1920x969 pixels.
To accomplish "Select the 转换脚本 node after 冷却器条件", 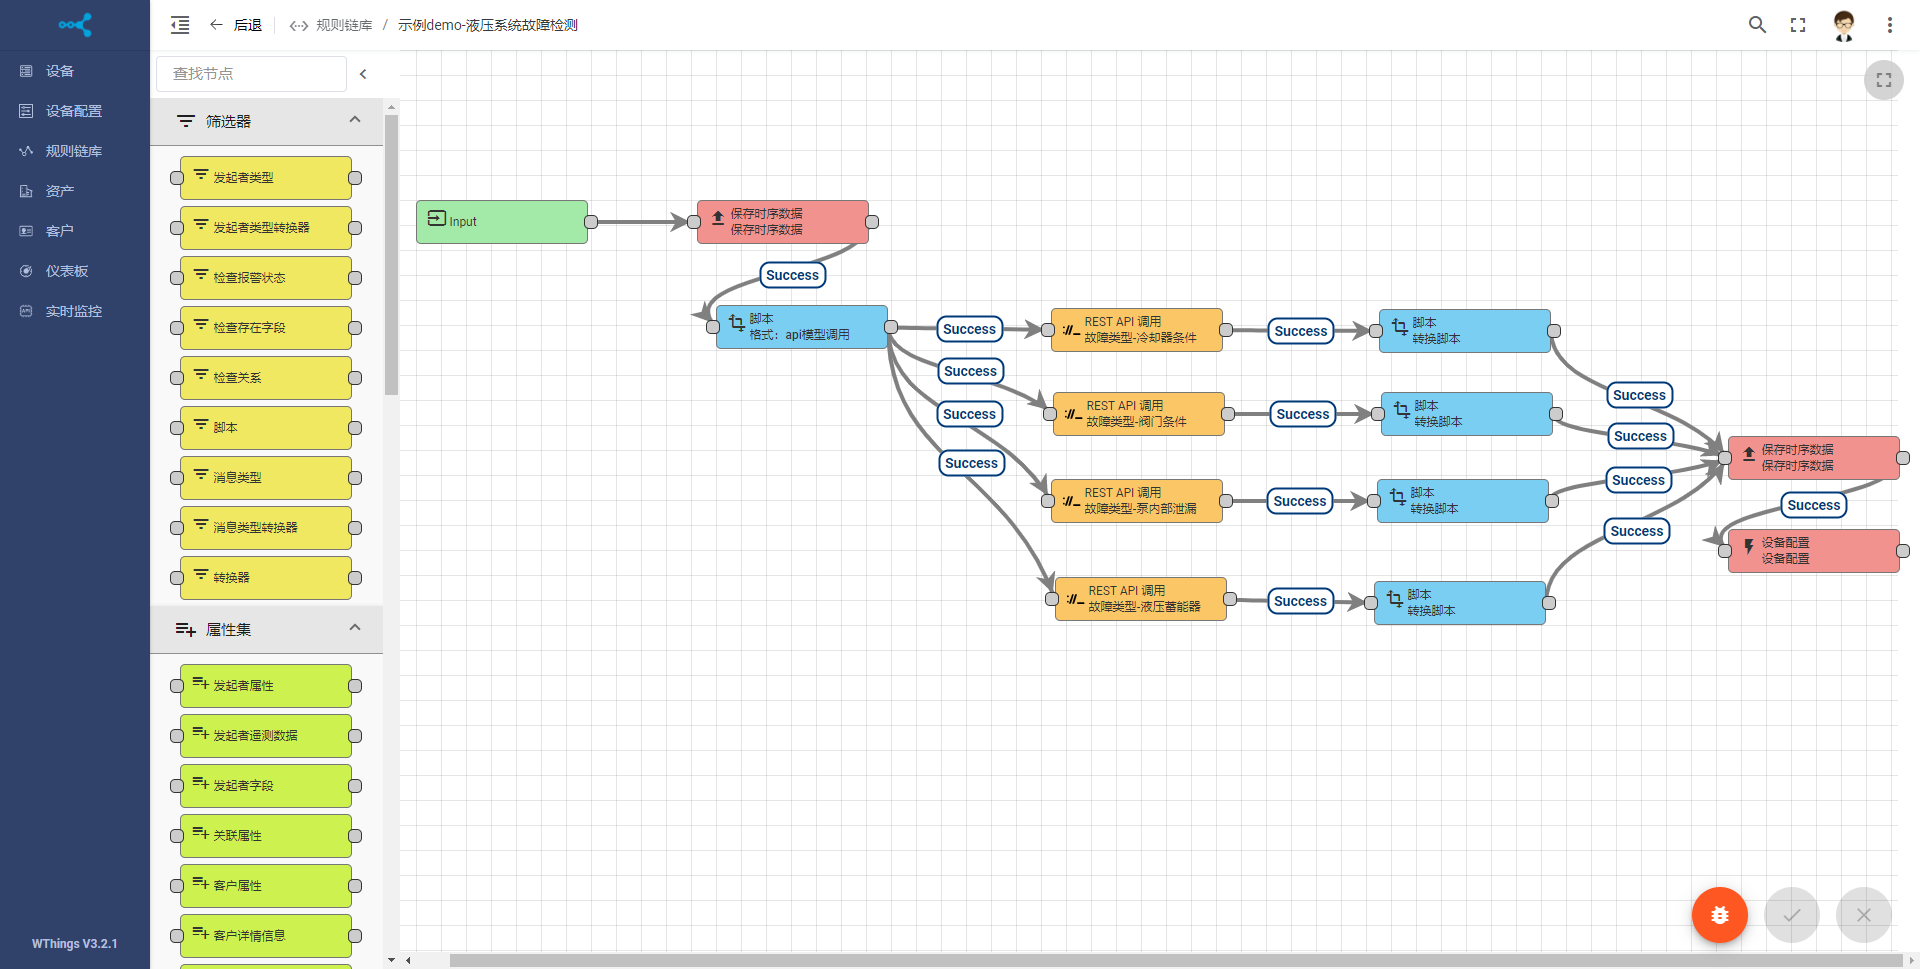I will coord(1465,331).
